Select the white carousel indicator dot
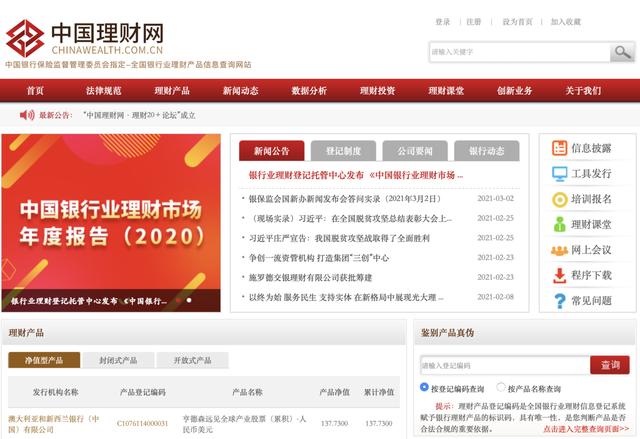The image size is (640, 439). click(x=189, y=300)
